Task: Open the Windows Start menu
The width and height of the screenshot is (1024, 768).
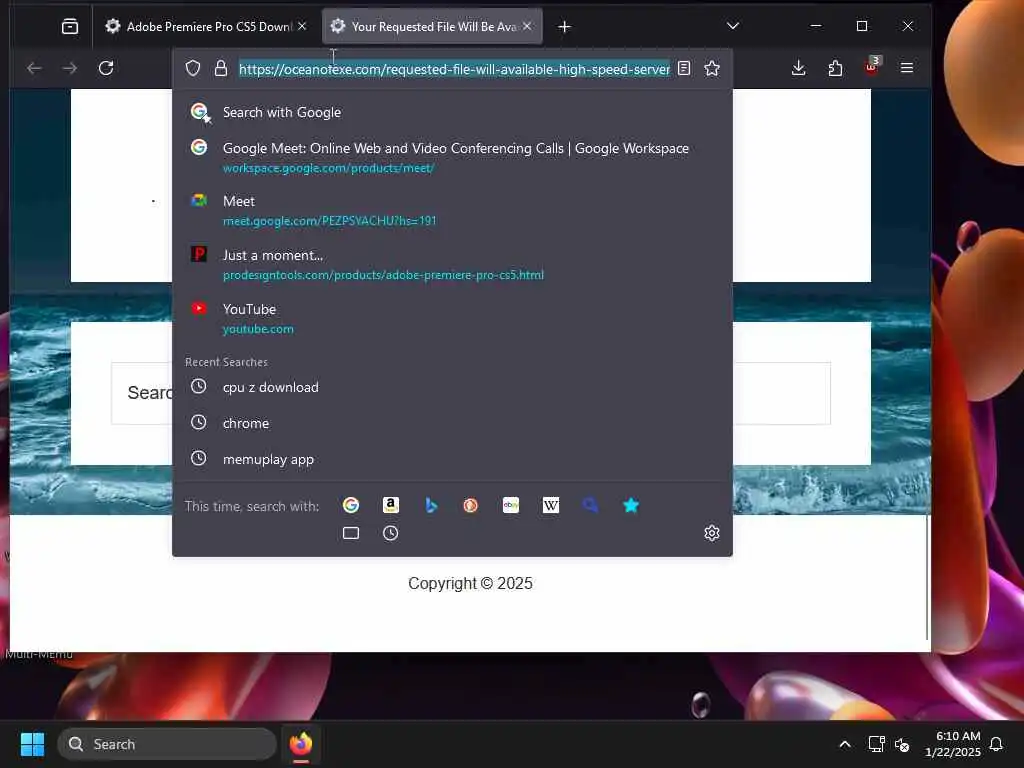Action: coord(32,744)
